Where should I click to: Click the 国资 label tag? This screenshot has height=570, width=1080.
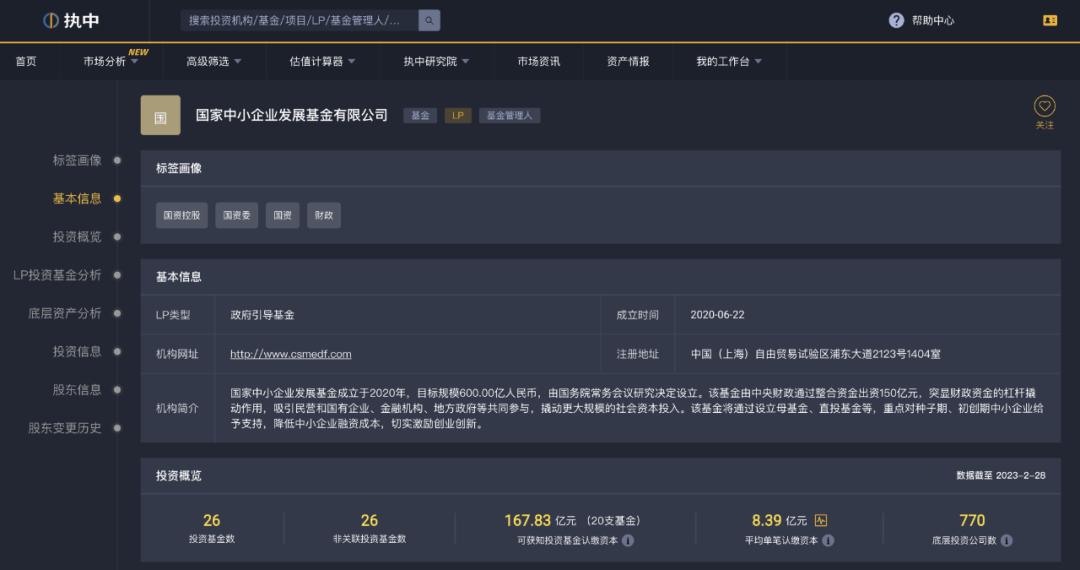click(x=282, y=215)
